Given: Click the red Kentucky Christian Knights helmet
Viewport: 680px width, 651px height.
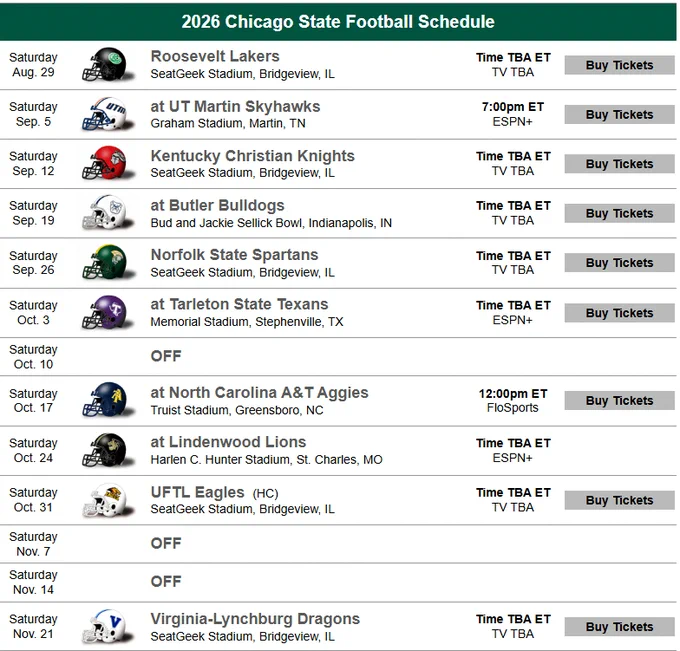Looking at the screenshot, I should tap(108, 164).
